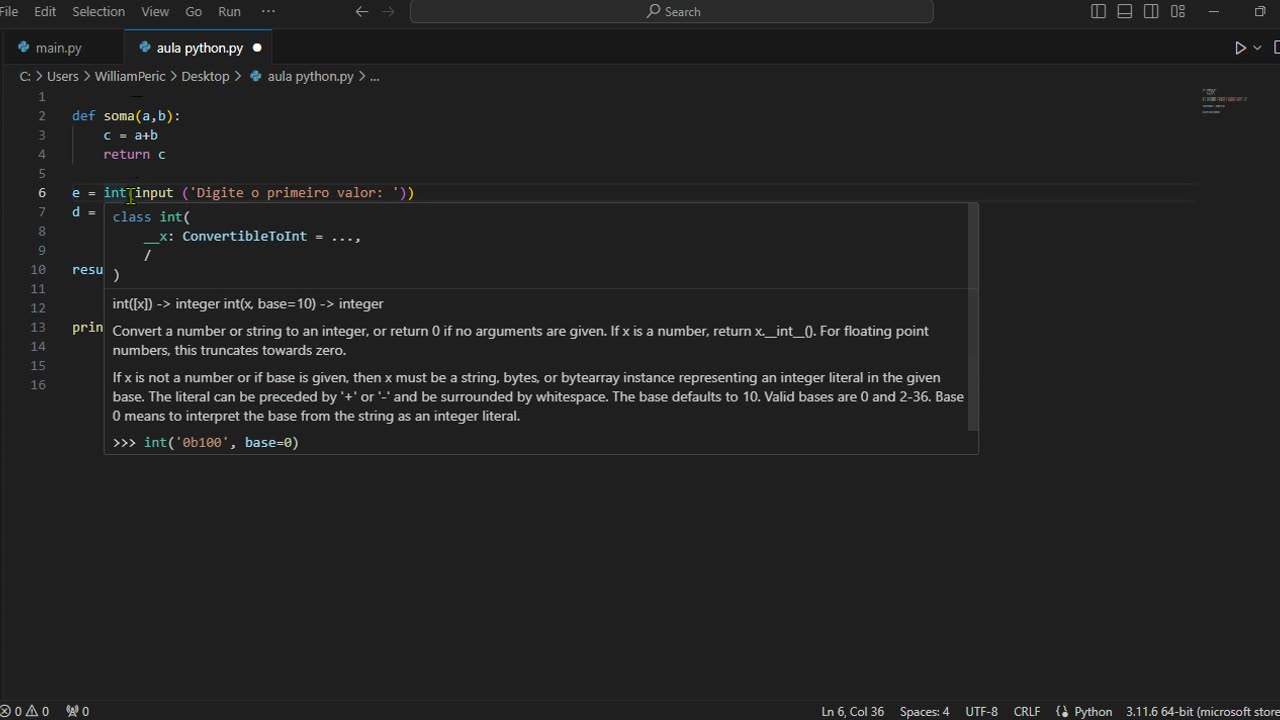1280x720 pixels.
Task: Click the unsaved dot on aula python.py tab
Action: coord(257,48)
